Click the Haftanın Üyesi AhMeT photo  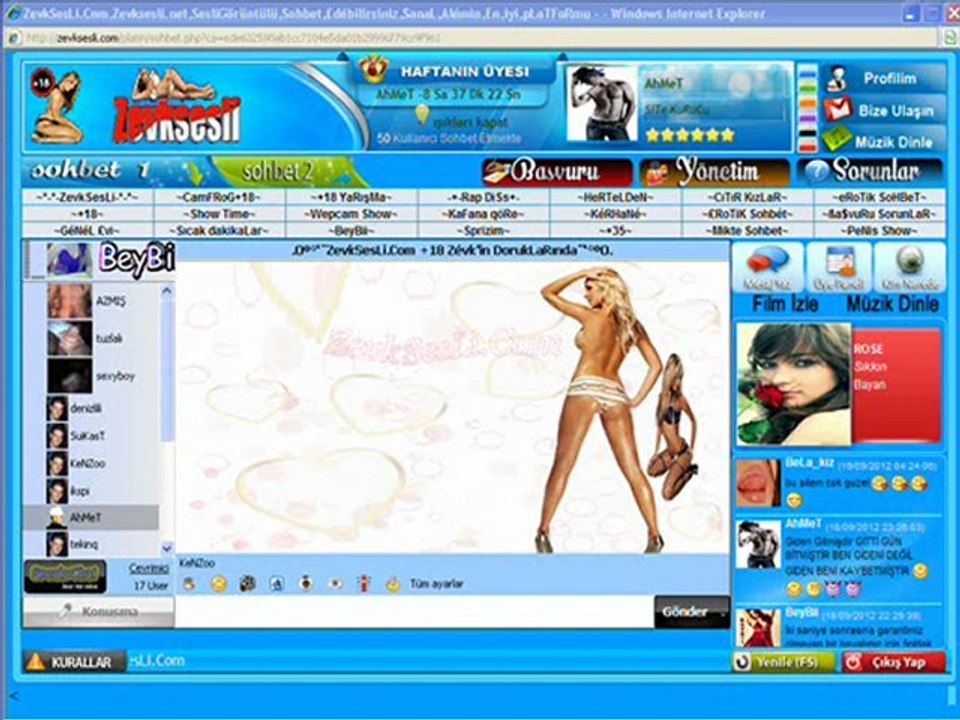[x=602, y=103]
